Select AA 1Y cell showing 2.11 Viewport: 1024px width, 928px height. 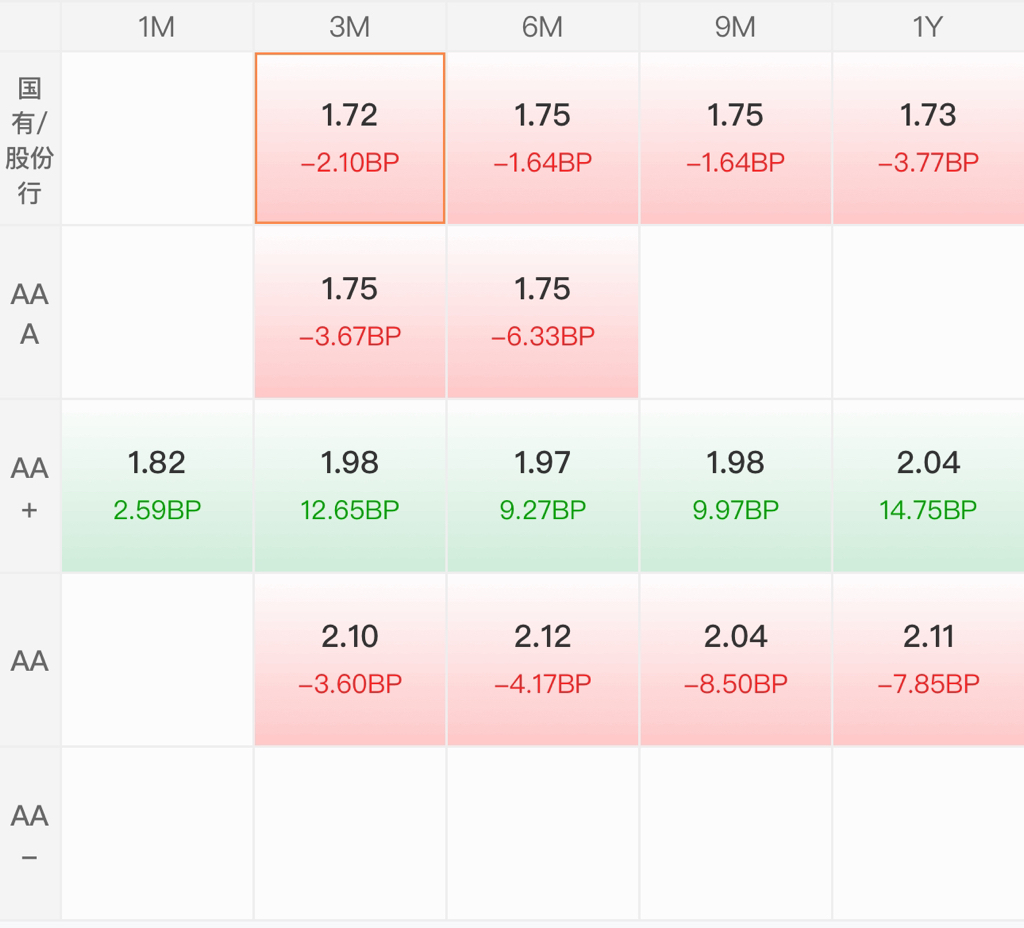tap(928, 660)
